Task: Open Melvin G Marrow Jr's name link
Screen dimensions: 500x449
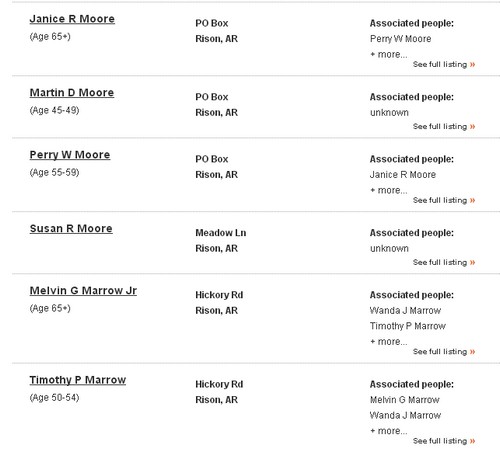Action: (83, 291)
